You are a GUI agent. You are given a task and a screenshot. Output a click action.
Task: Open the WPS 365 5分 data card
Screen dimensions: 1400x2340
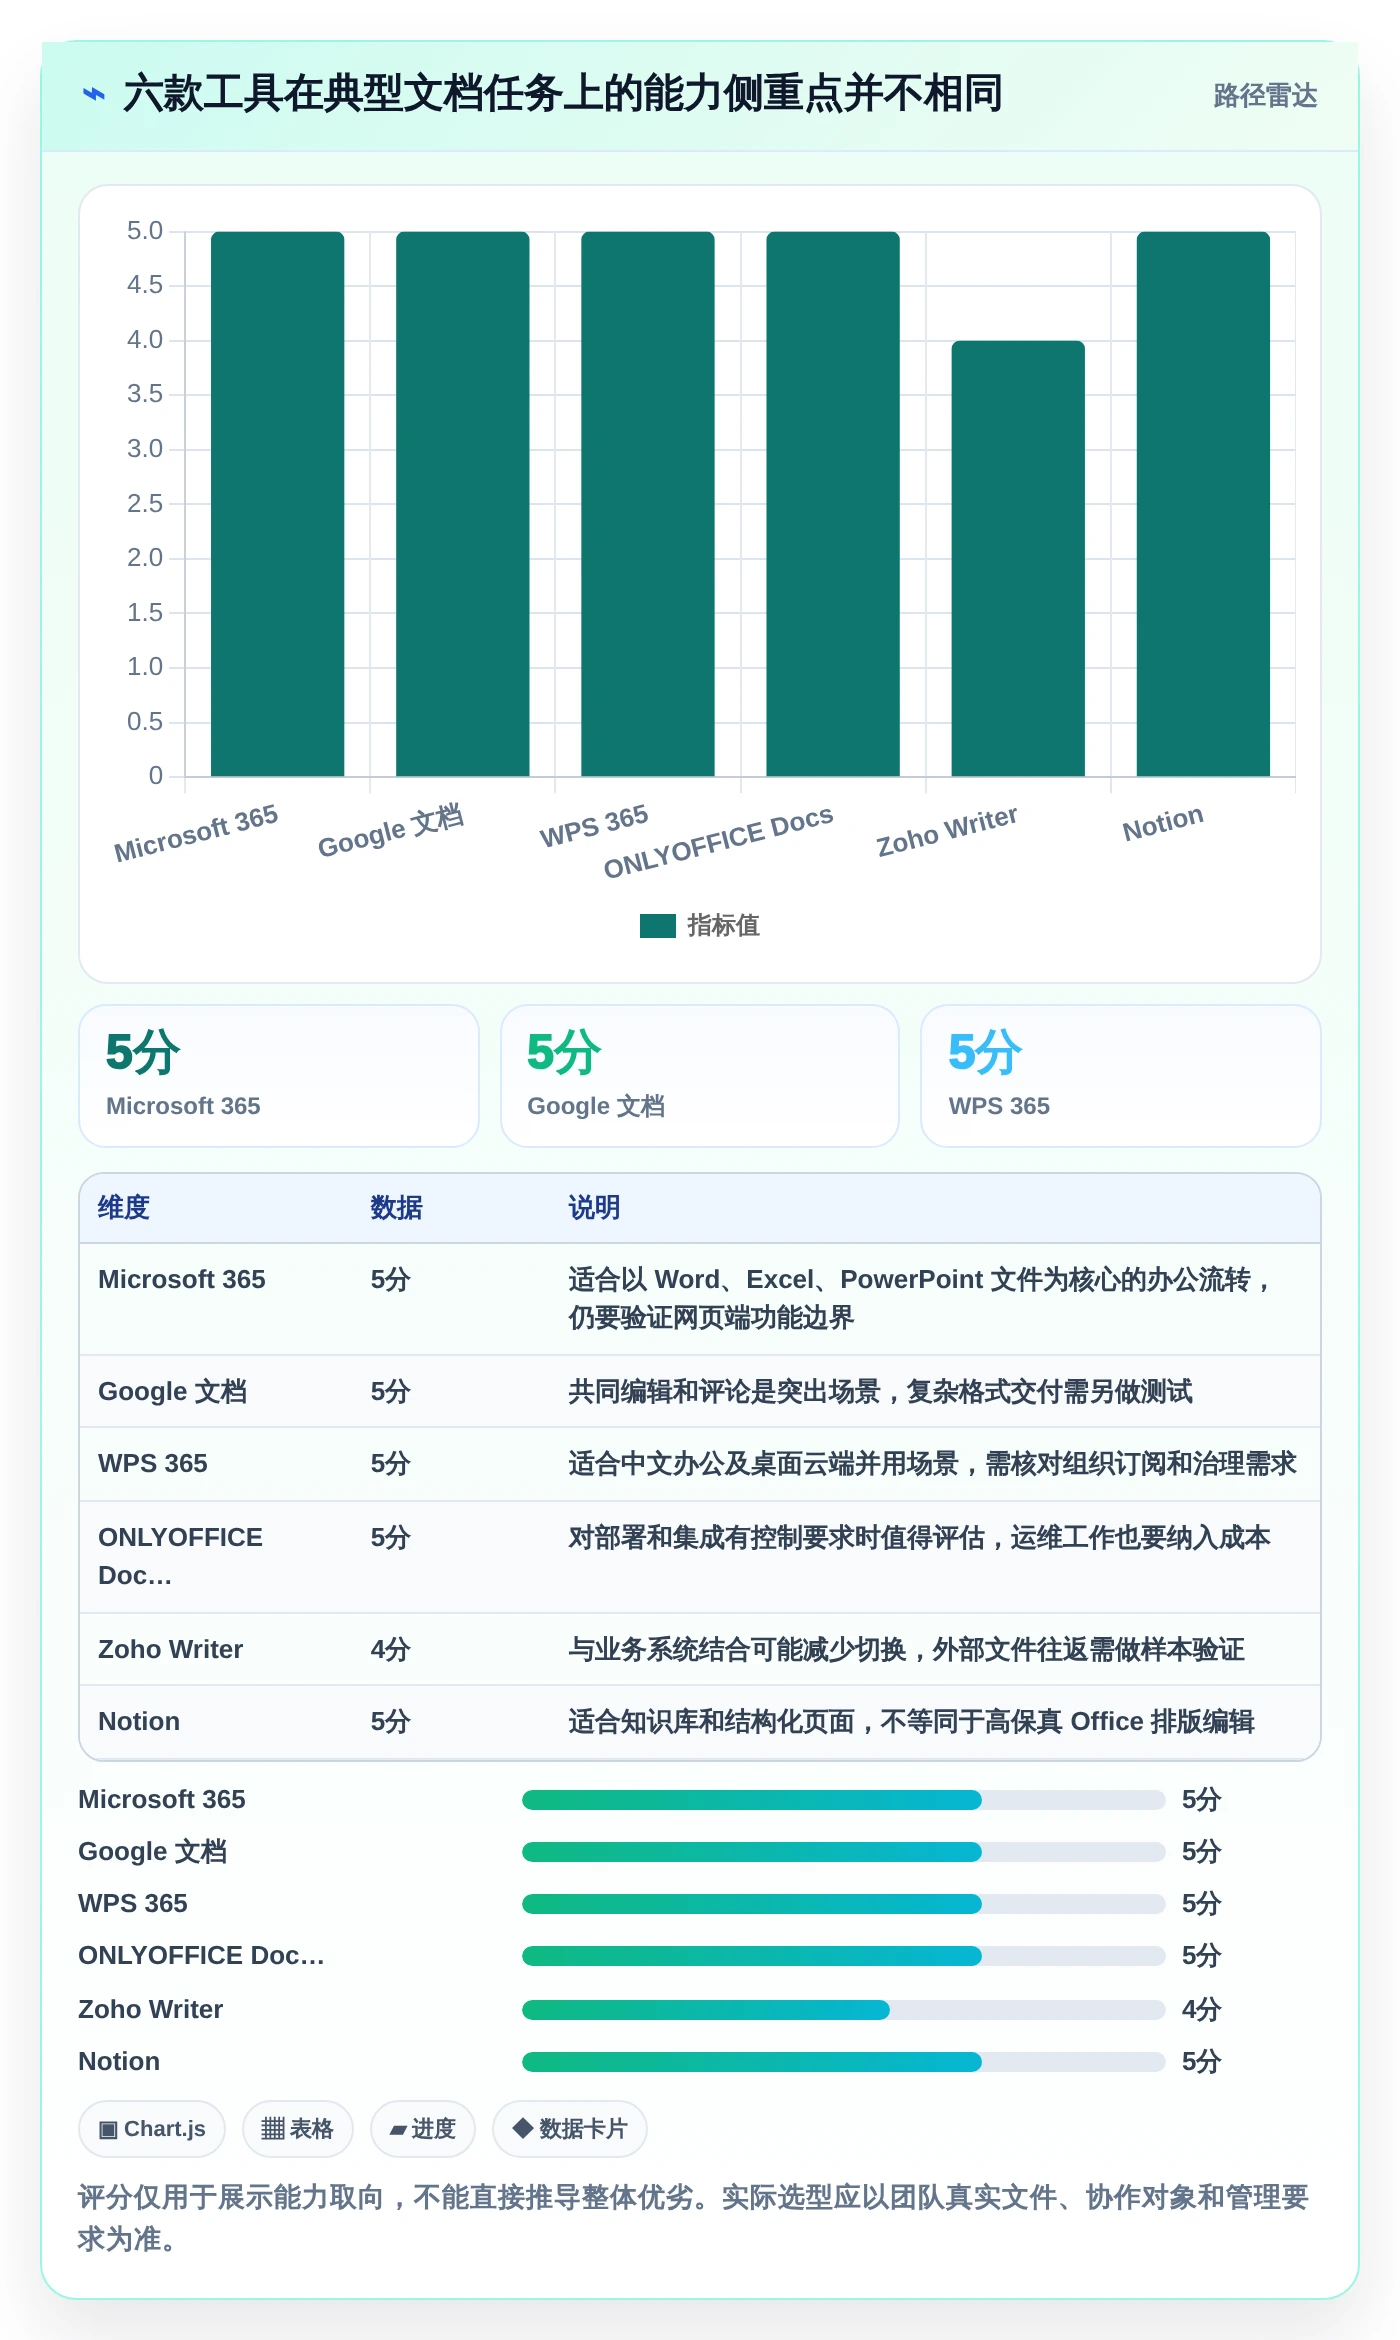(x=1121, y=1076)
